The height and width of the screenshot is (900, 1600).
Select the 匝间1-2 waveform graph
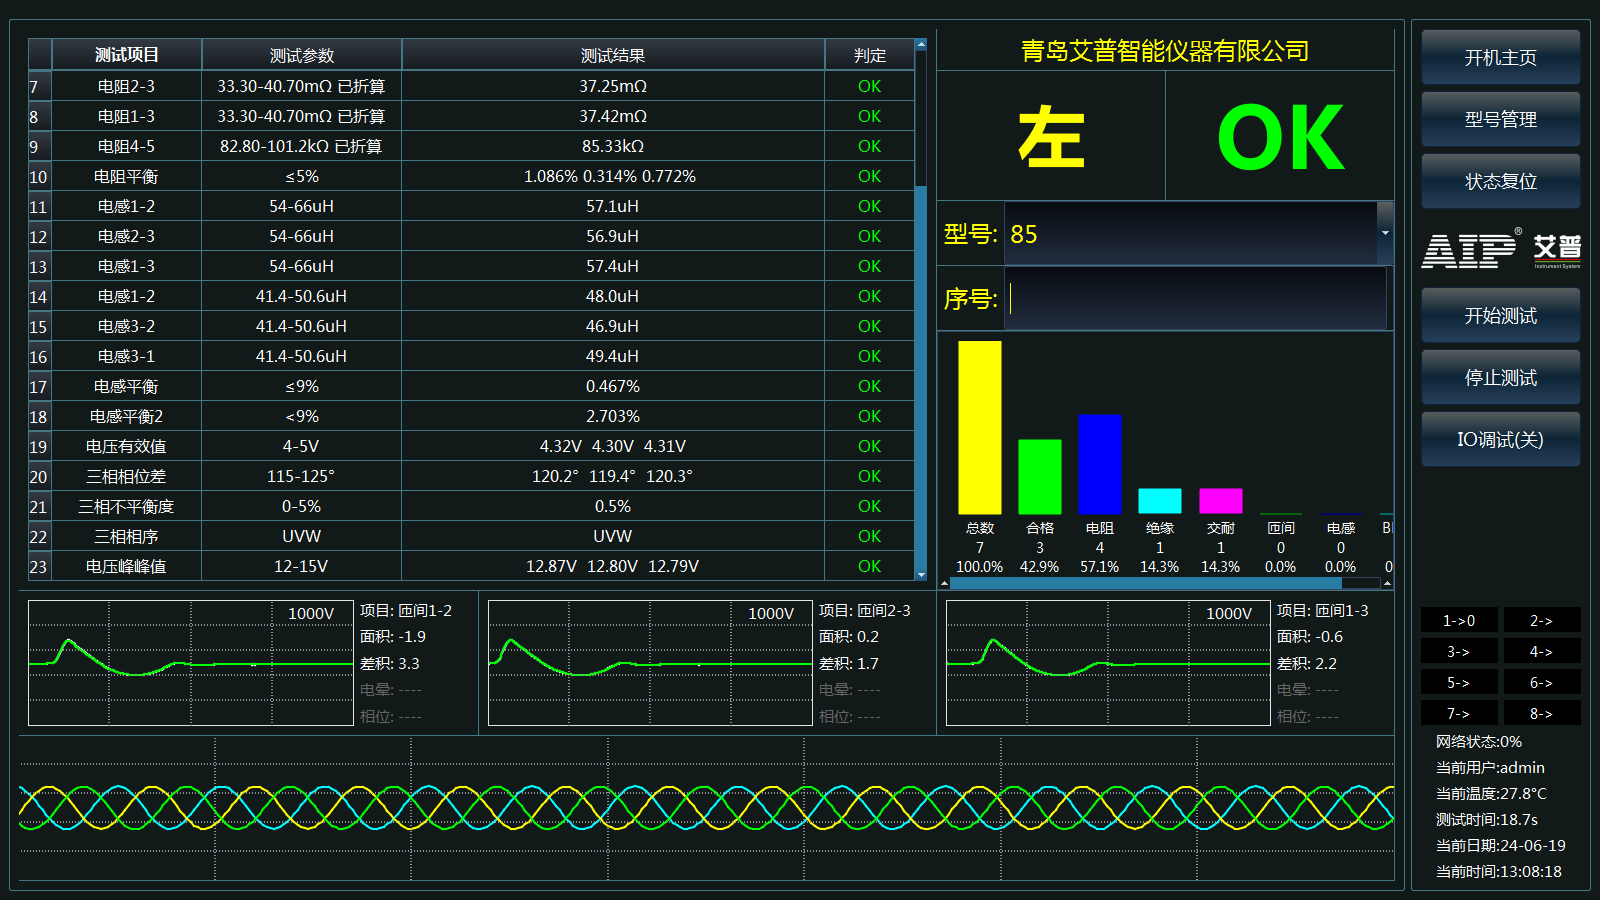190,663
